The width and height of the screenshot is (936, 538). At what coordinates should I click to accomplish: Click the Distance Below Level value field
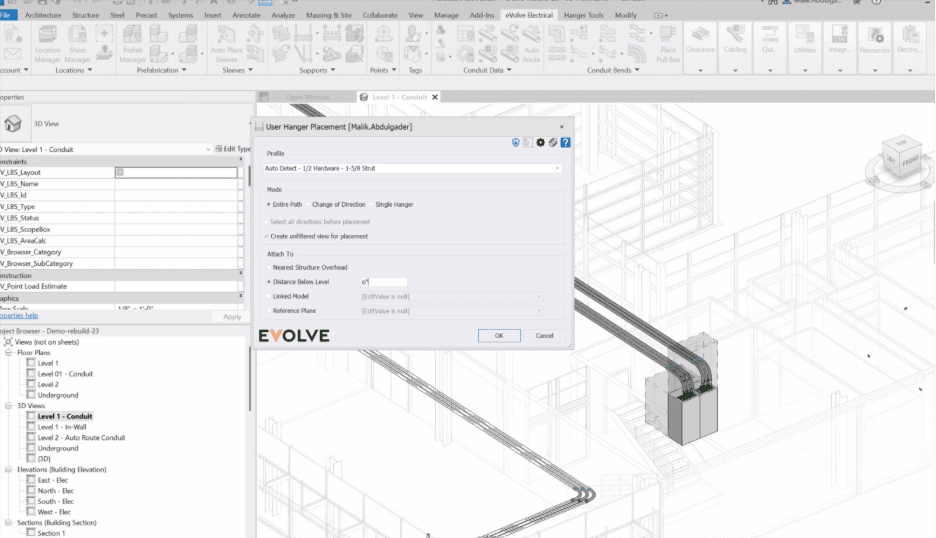[x=384, y=282]
